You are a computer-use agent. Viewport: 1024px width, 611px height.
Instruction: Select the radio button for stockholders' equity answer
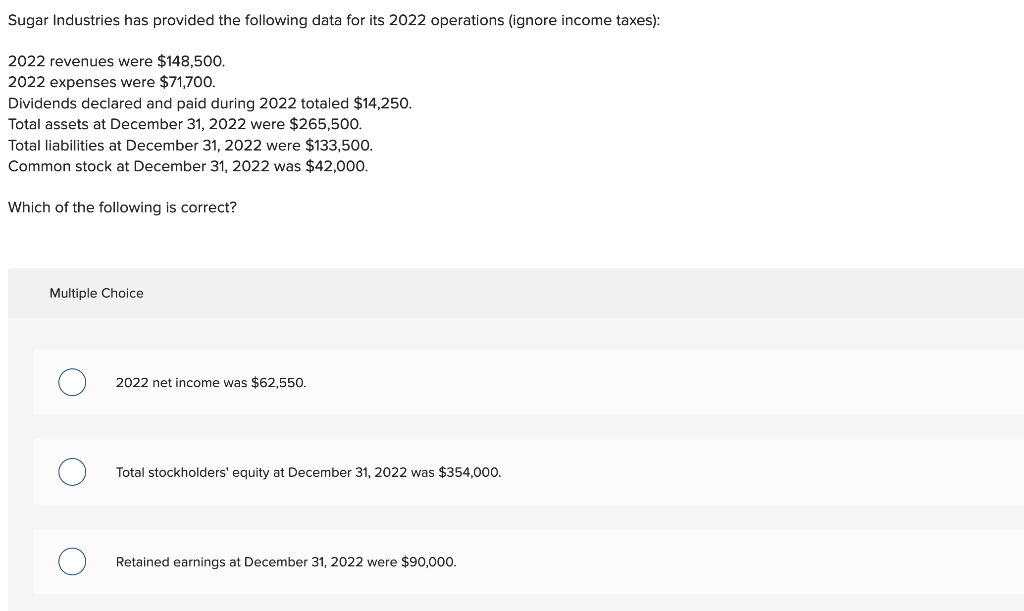pos(71,472)
